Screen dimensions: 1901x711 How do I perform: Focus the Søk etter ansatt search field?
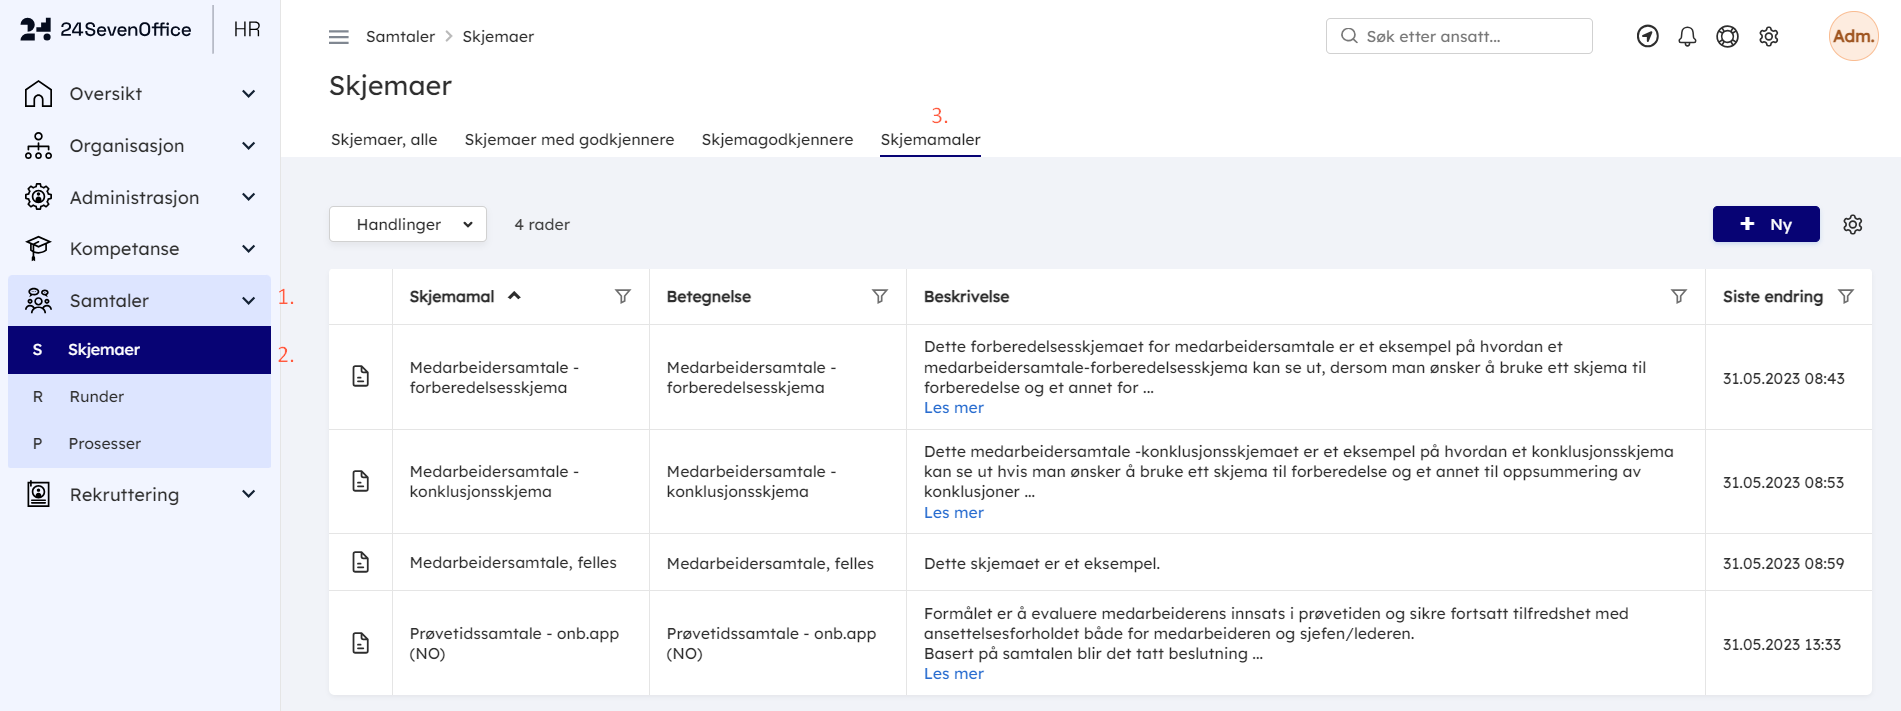point(1459,36)
